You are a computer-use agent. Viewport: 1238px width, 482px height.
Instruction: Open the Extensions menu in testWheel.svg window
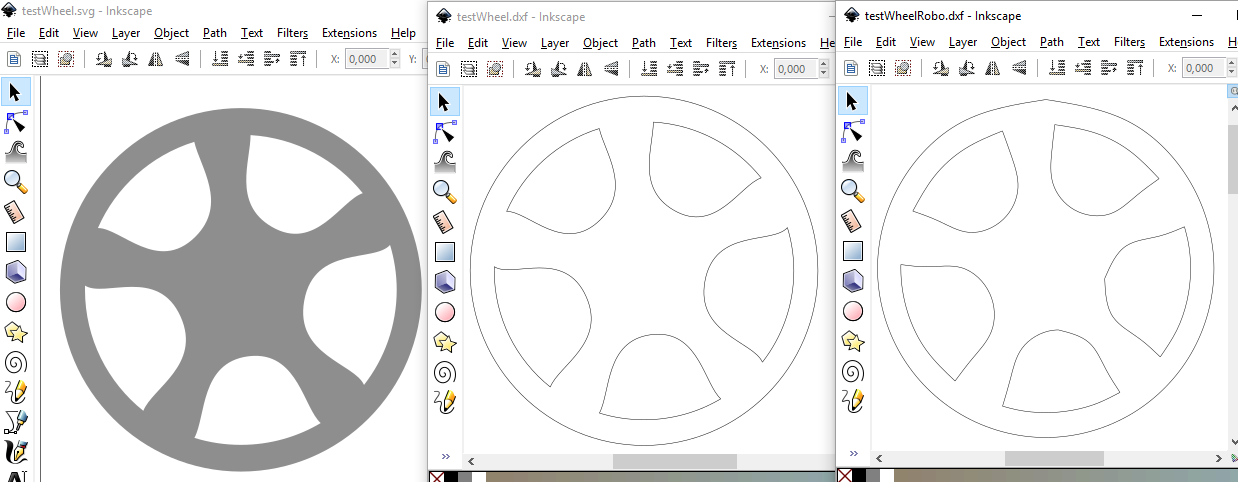(349, 33)
